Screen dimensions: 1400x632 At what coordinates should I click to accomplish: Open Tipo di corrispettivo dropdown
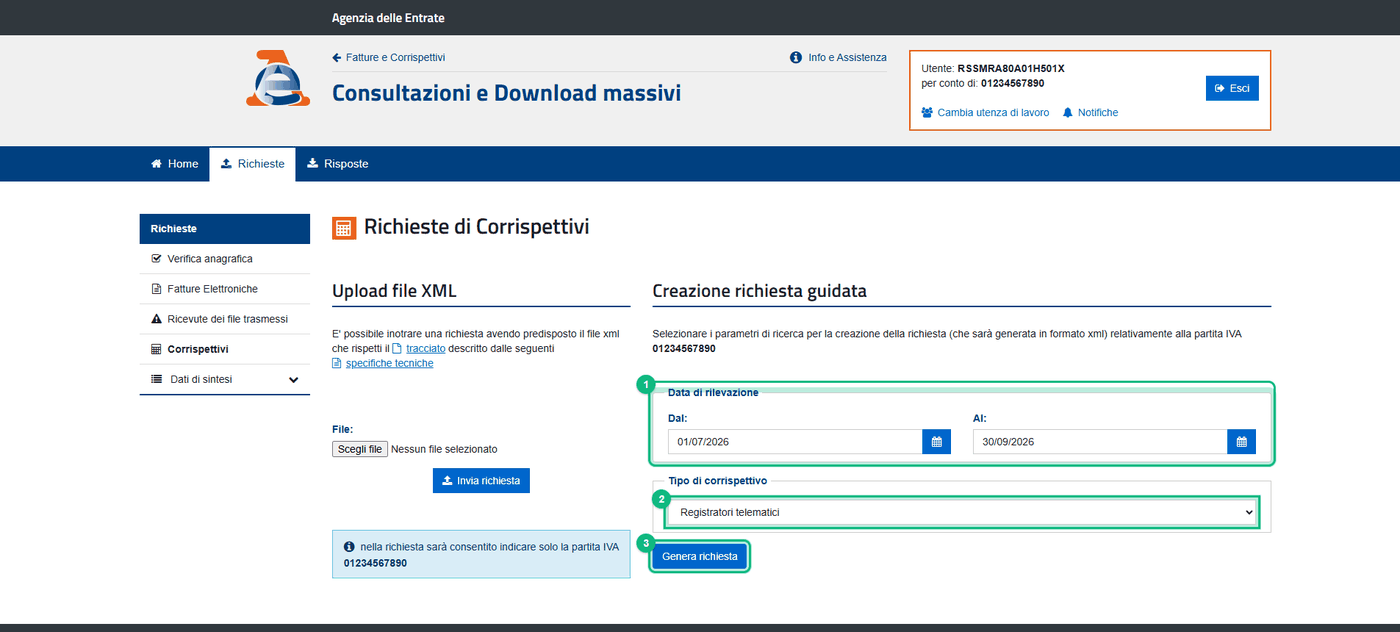coord(961,512)
